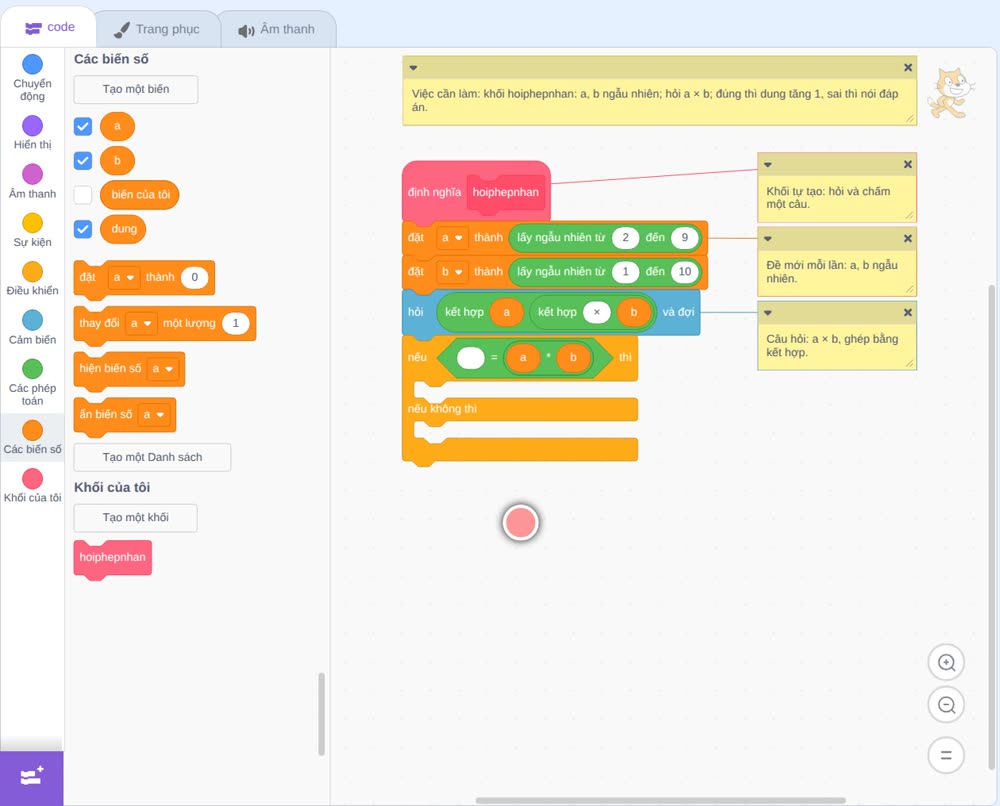Viewport: 1000px width, 806px height.
Task: Close the Đề mới mỗi lần comment
Action: pos(908,238)
